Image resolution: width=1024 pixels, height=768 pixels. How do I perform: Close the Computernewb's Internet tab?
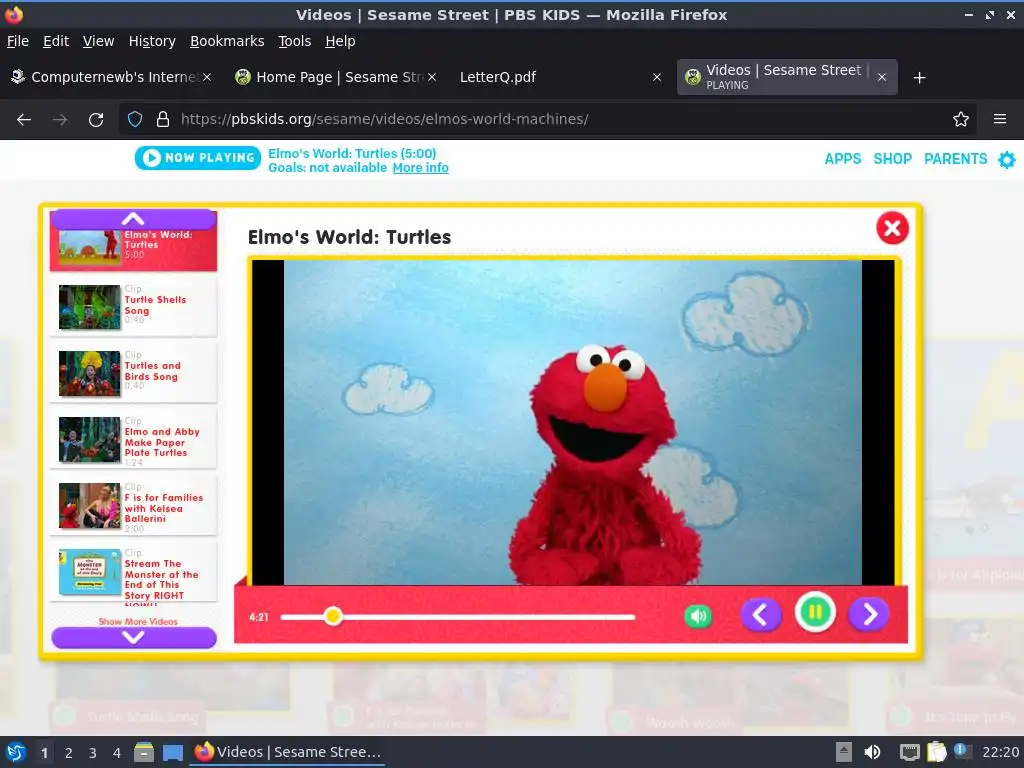(206, 77)
